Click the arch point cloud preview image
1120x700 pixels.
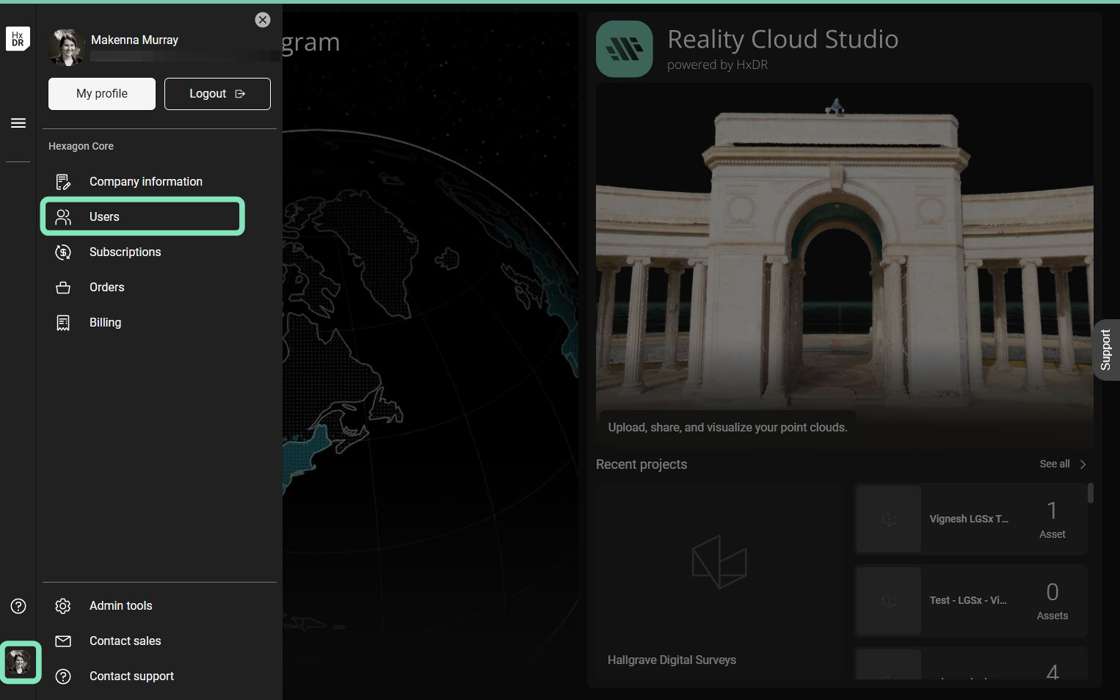tap(844, 264)
